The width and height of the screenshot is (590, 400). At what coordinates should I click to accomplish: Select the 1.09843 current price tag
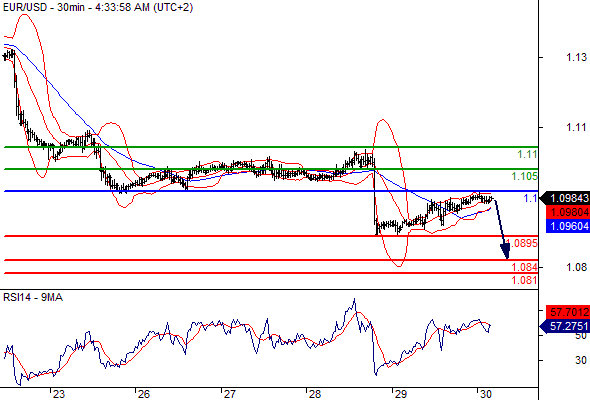(566, 198)
